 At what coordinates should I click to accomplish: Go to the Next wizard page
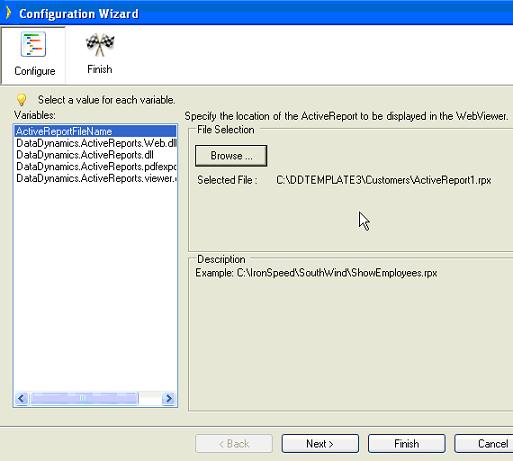[x=320, y=444]
